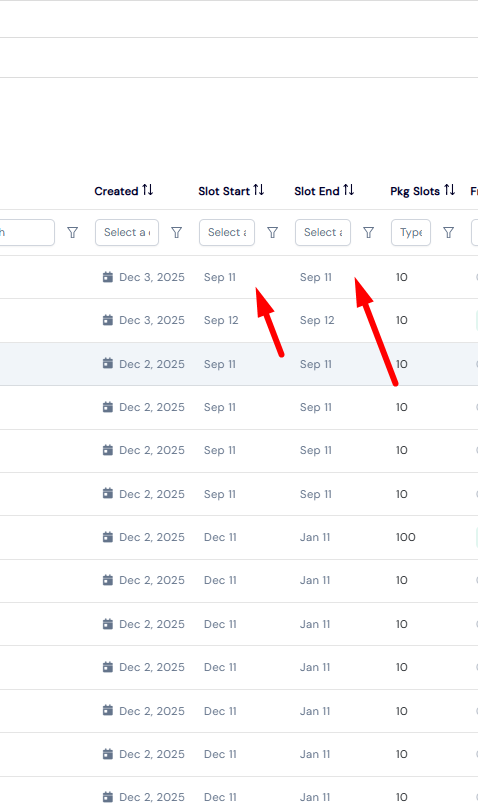The width and height of the screenshot is (478, 807).
Task: Open filter funnel beside leftmost search field
Action: coord(73,233)
